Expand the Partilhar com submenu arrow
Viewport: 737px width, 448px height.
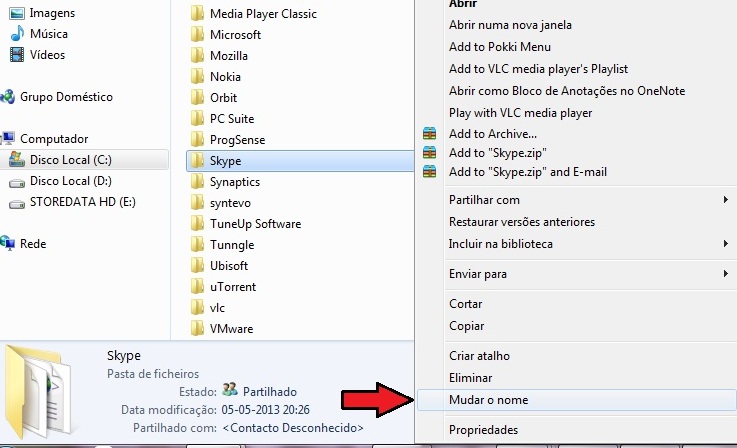click(x=726, y=200)
